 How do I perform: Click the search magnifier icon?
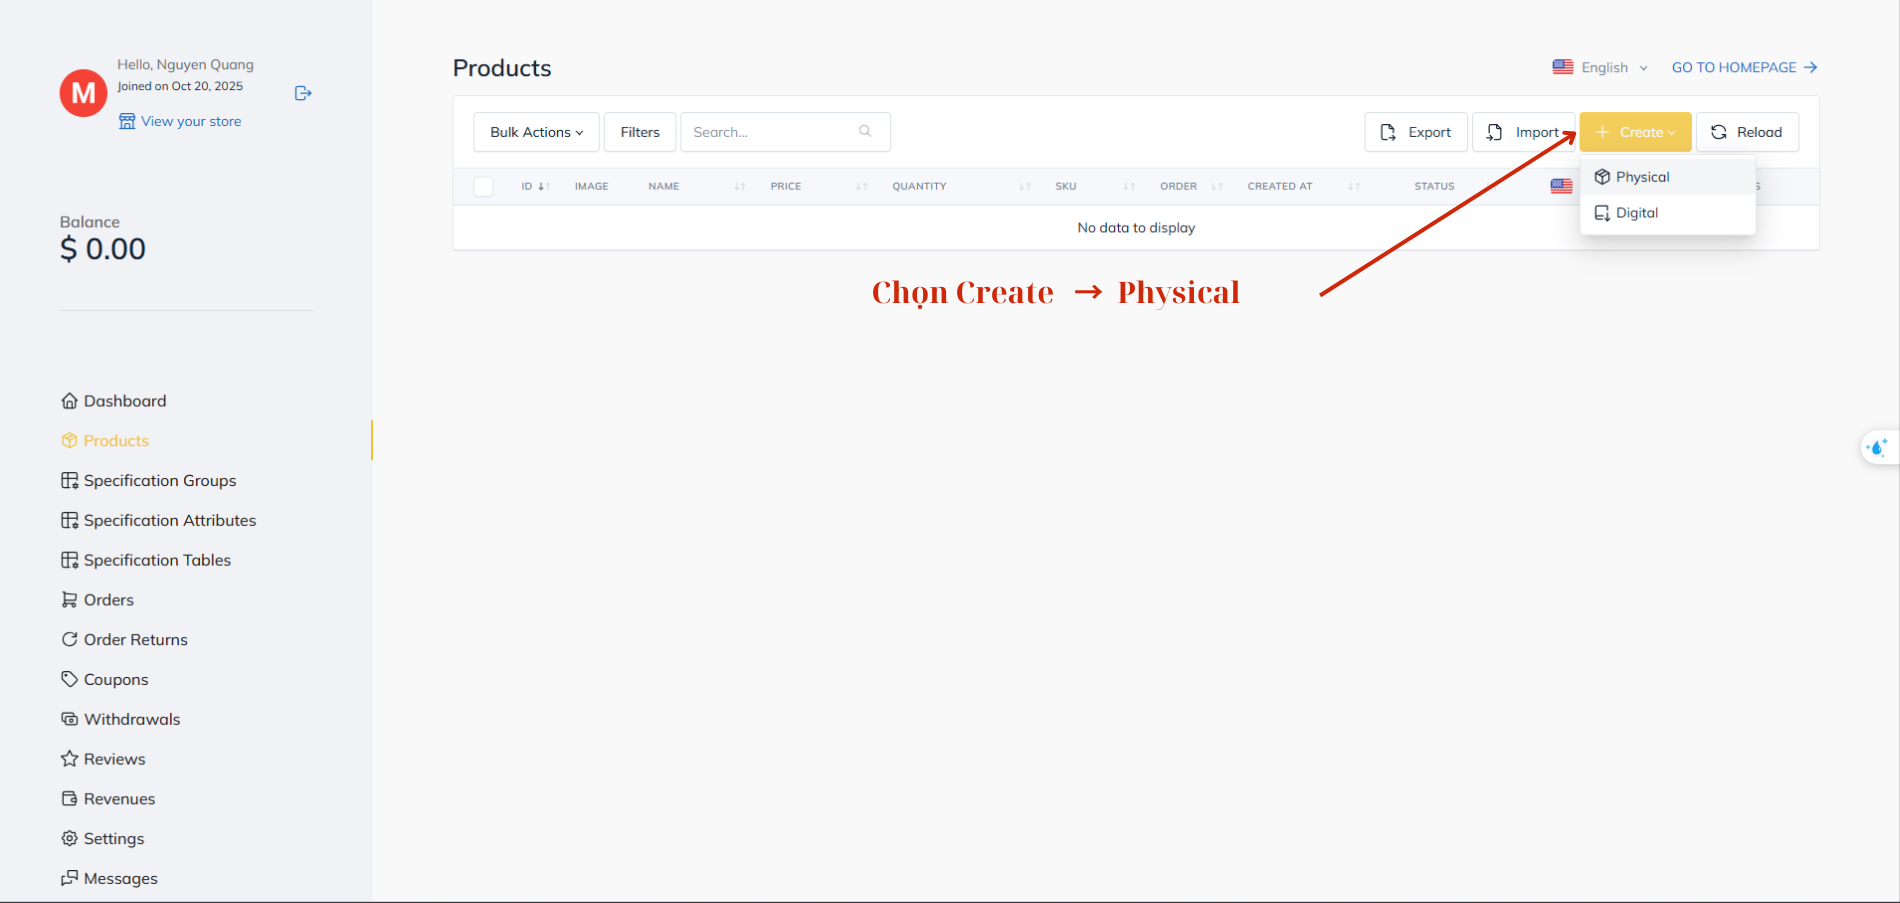[865, 132]
